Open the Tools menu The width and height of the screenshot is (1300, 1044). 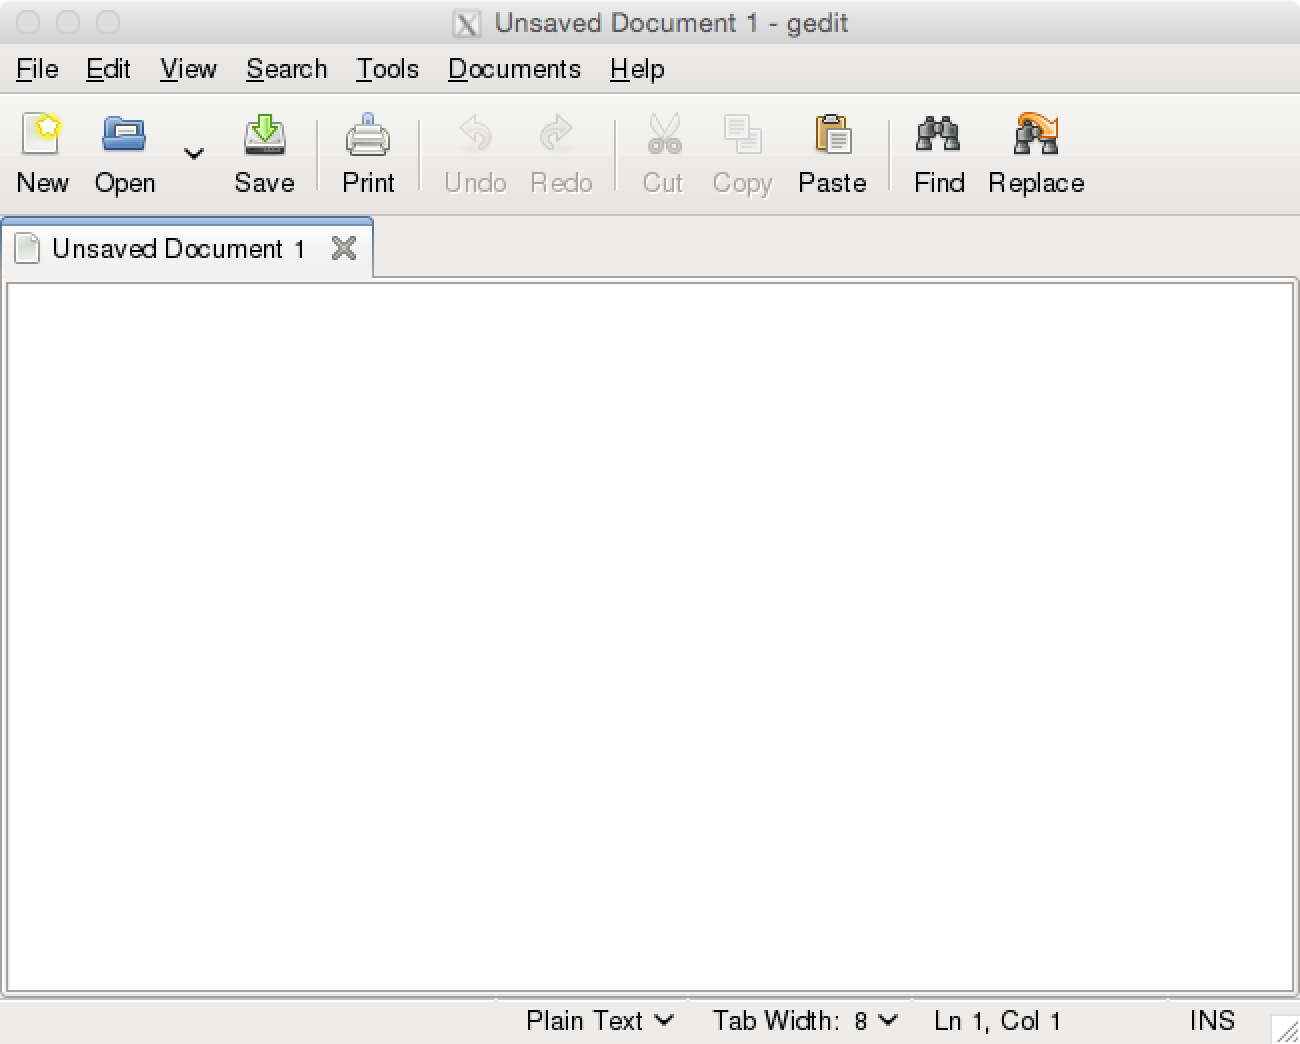(x=388, y=69)
